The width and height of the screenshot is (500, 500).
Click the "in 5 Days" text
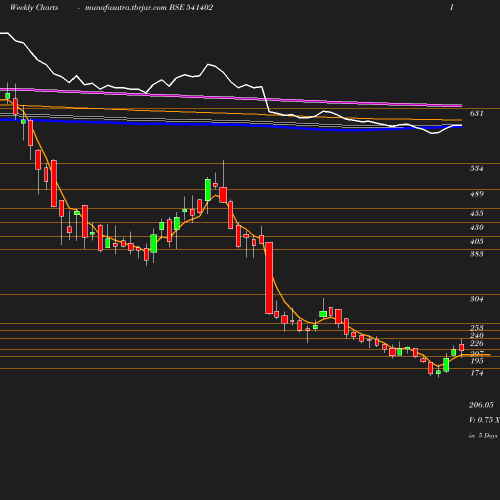coord(483,436)
